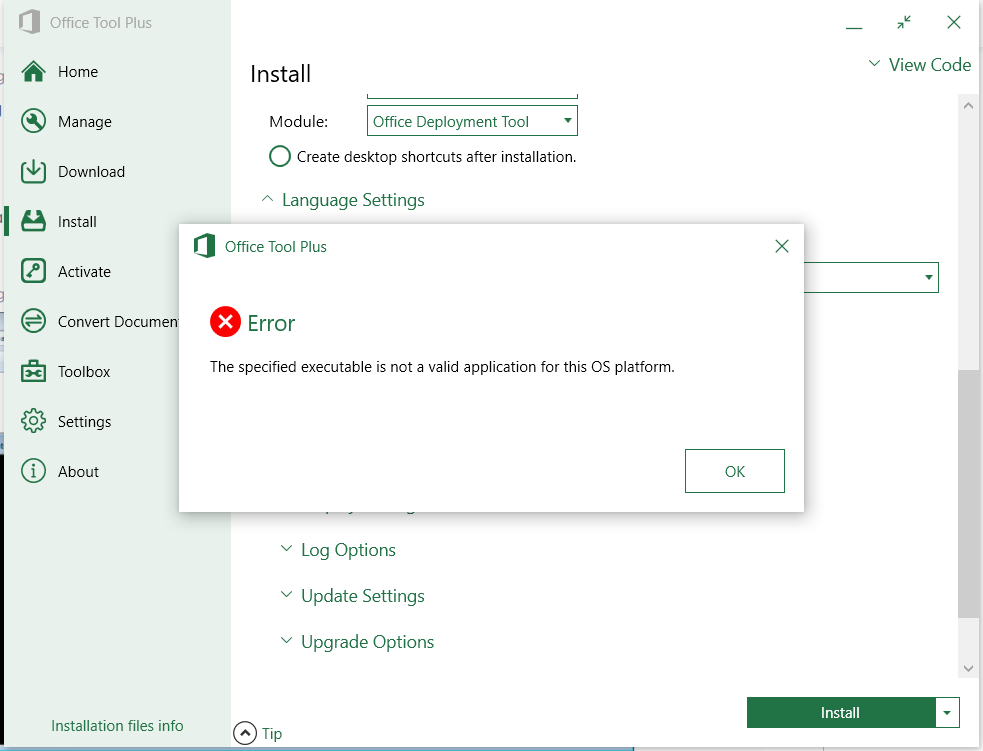Click the Toolbox briefcase icon
The height and width of the screenshot is (751, 983).
tap(33, 371)
